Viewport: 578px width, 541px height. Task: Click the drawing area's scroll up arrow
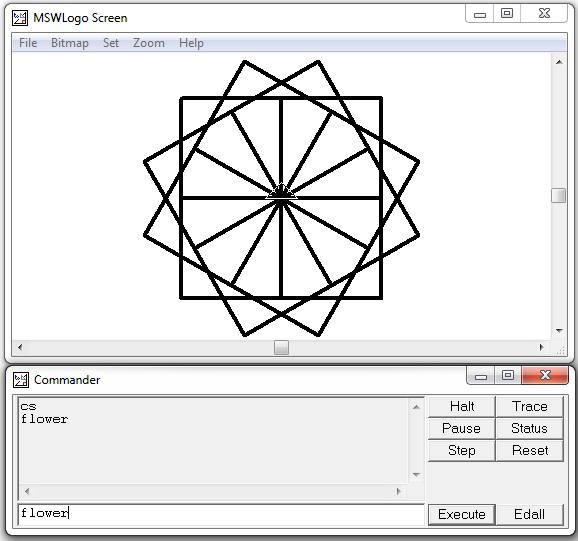point(559,62)
